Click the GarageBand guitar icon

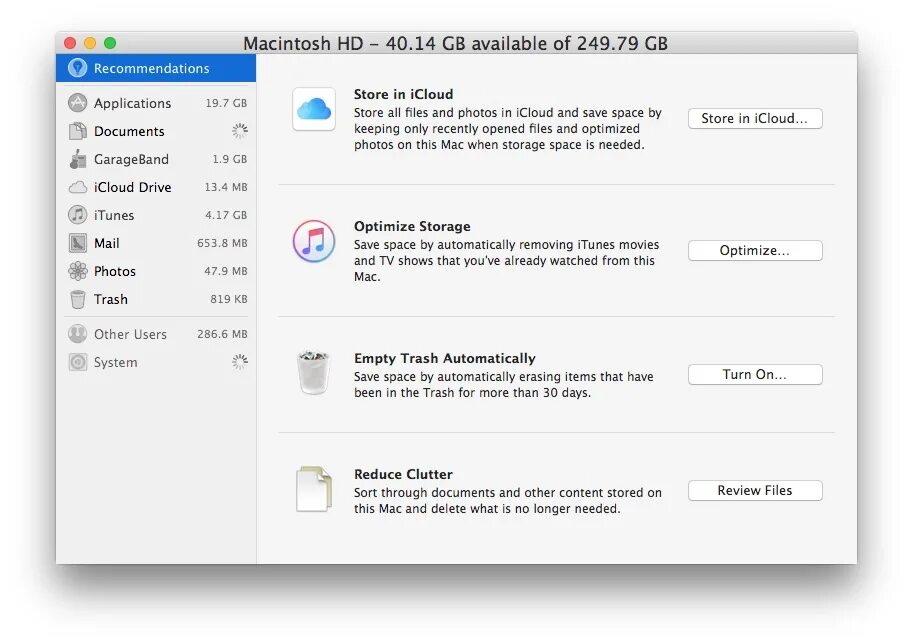point(77,159)
